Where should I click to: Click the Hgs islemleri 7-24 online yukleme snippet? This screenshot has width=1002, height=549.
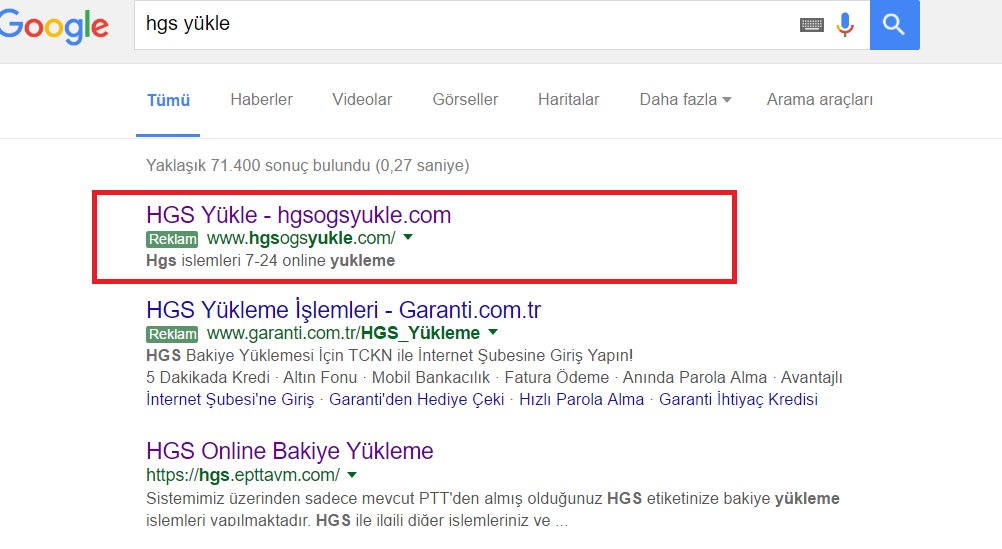pyautogui.click(x=270, y=261)
